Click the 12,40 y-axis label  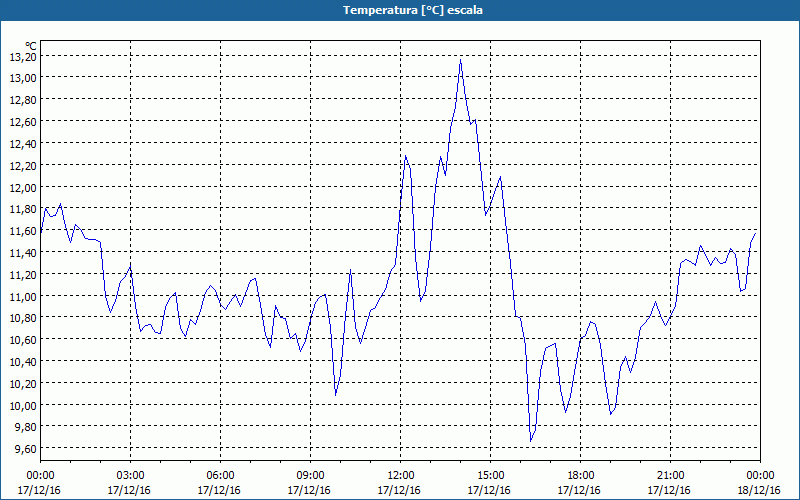[x=23, y=144]
